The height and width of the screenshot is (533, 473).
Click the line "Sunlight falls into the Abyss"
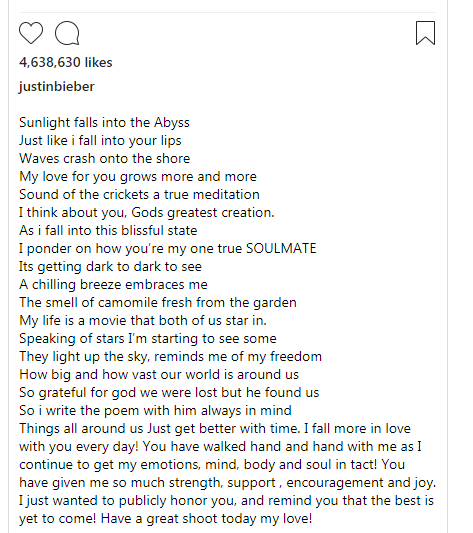104,123
